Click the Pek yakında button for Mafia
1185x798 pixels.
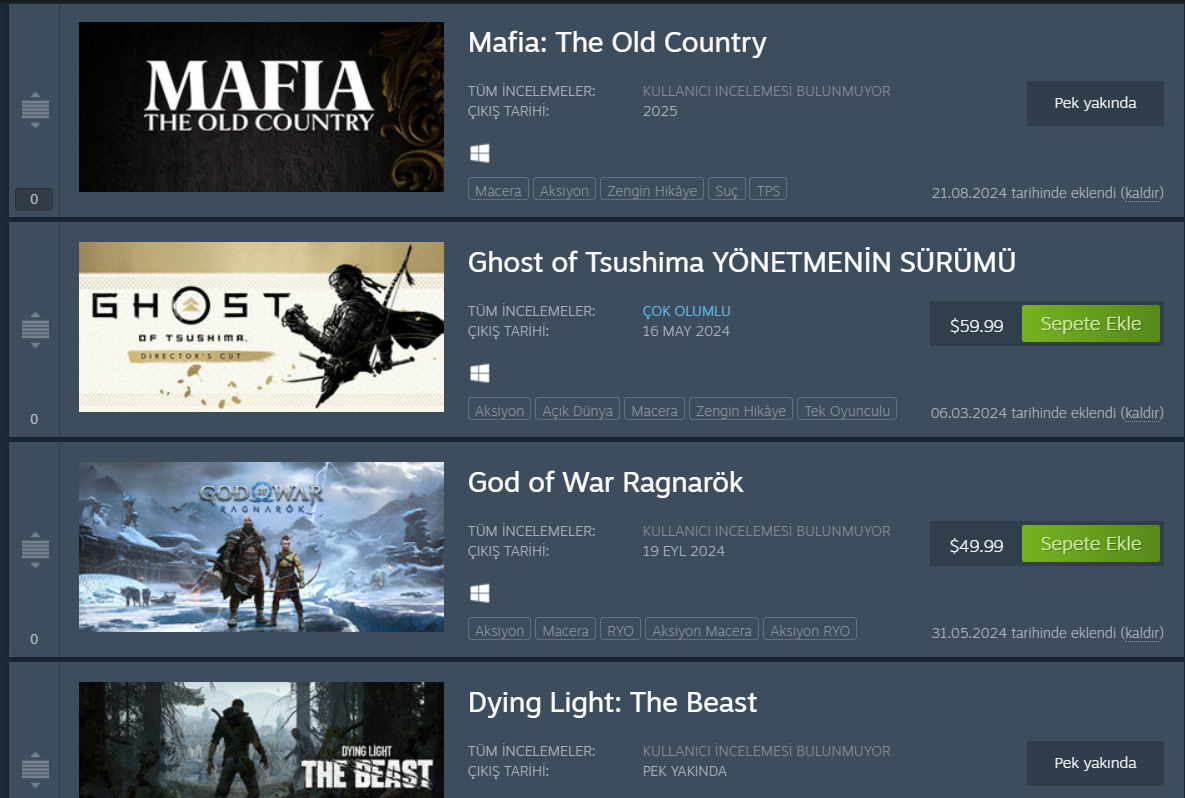(1095, 104)
